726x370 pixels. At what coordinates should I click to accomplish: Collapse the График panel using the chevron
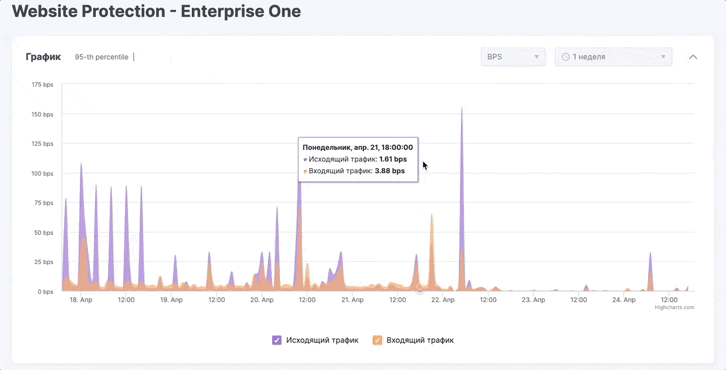[x=693, y=57]
